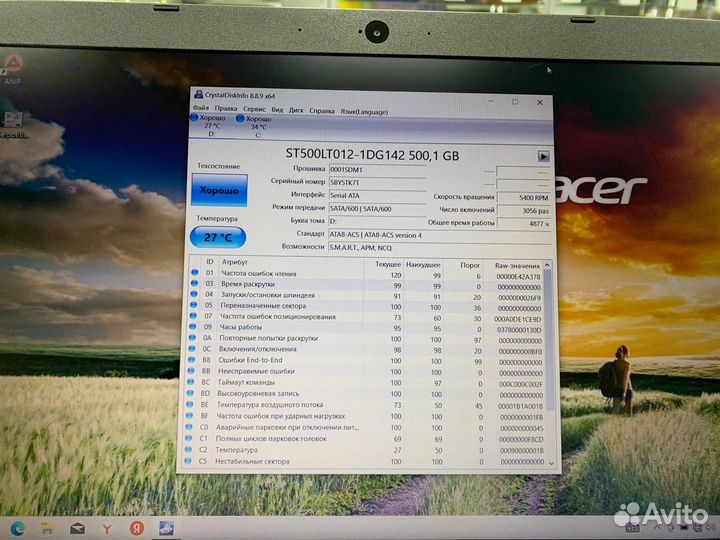Click the 27 °C temperature button
720x540 pixels.
click(x=218, y=237)
